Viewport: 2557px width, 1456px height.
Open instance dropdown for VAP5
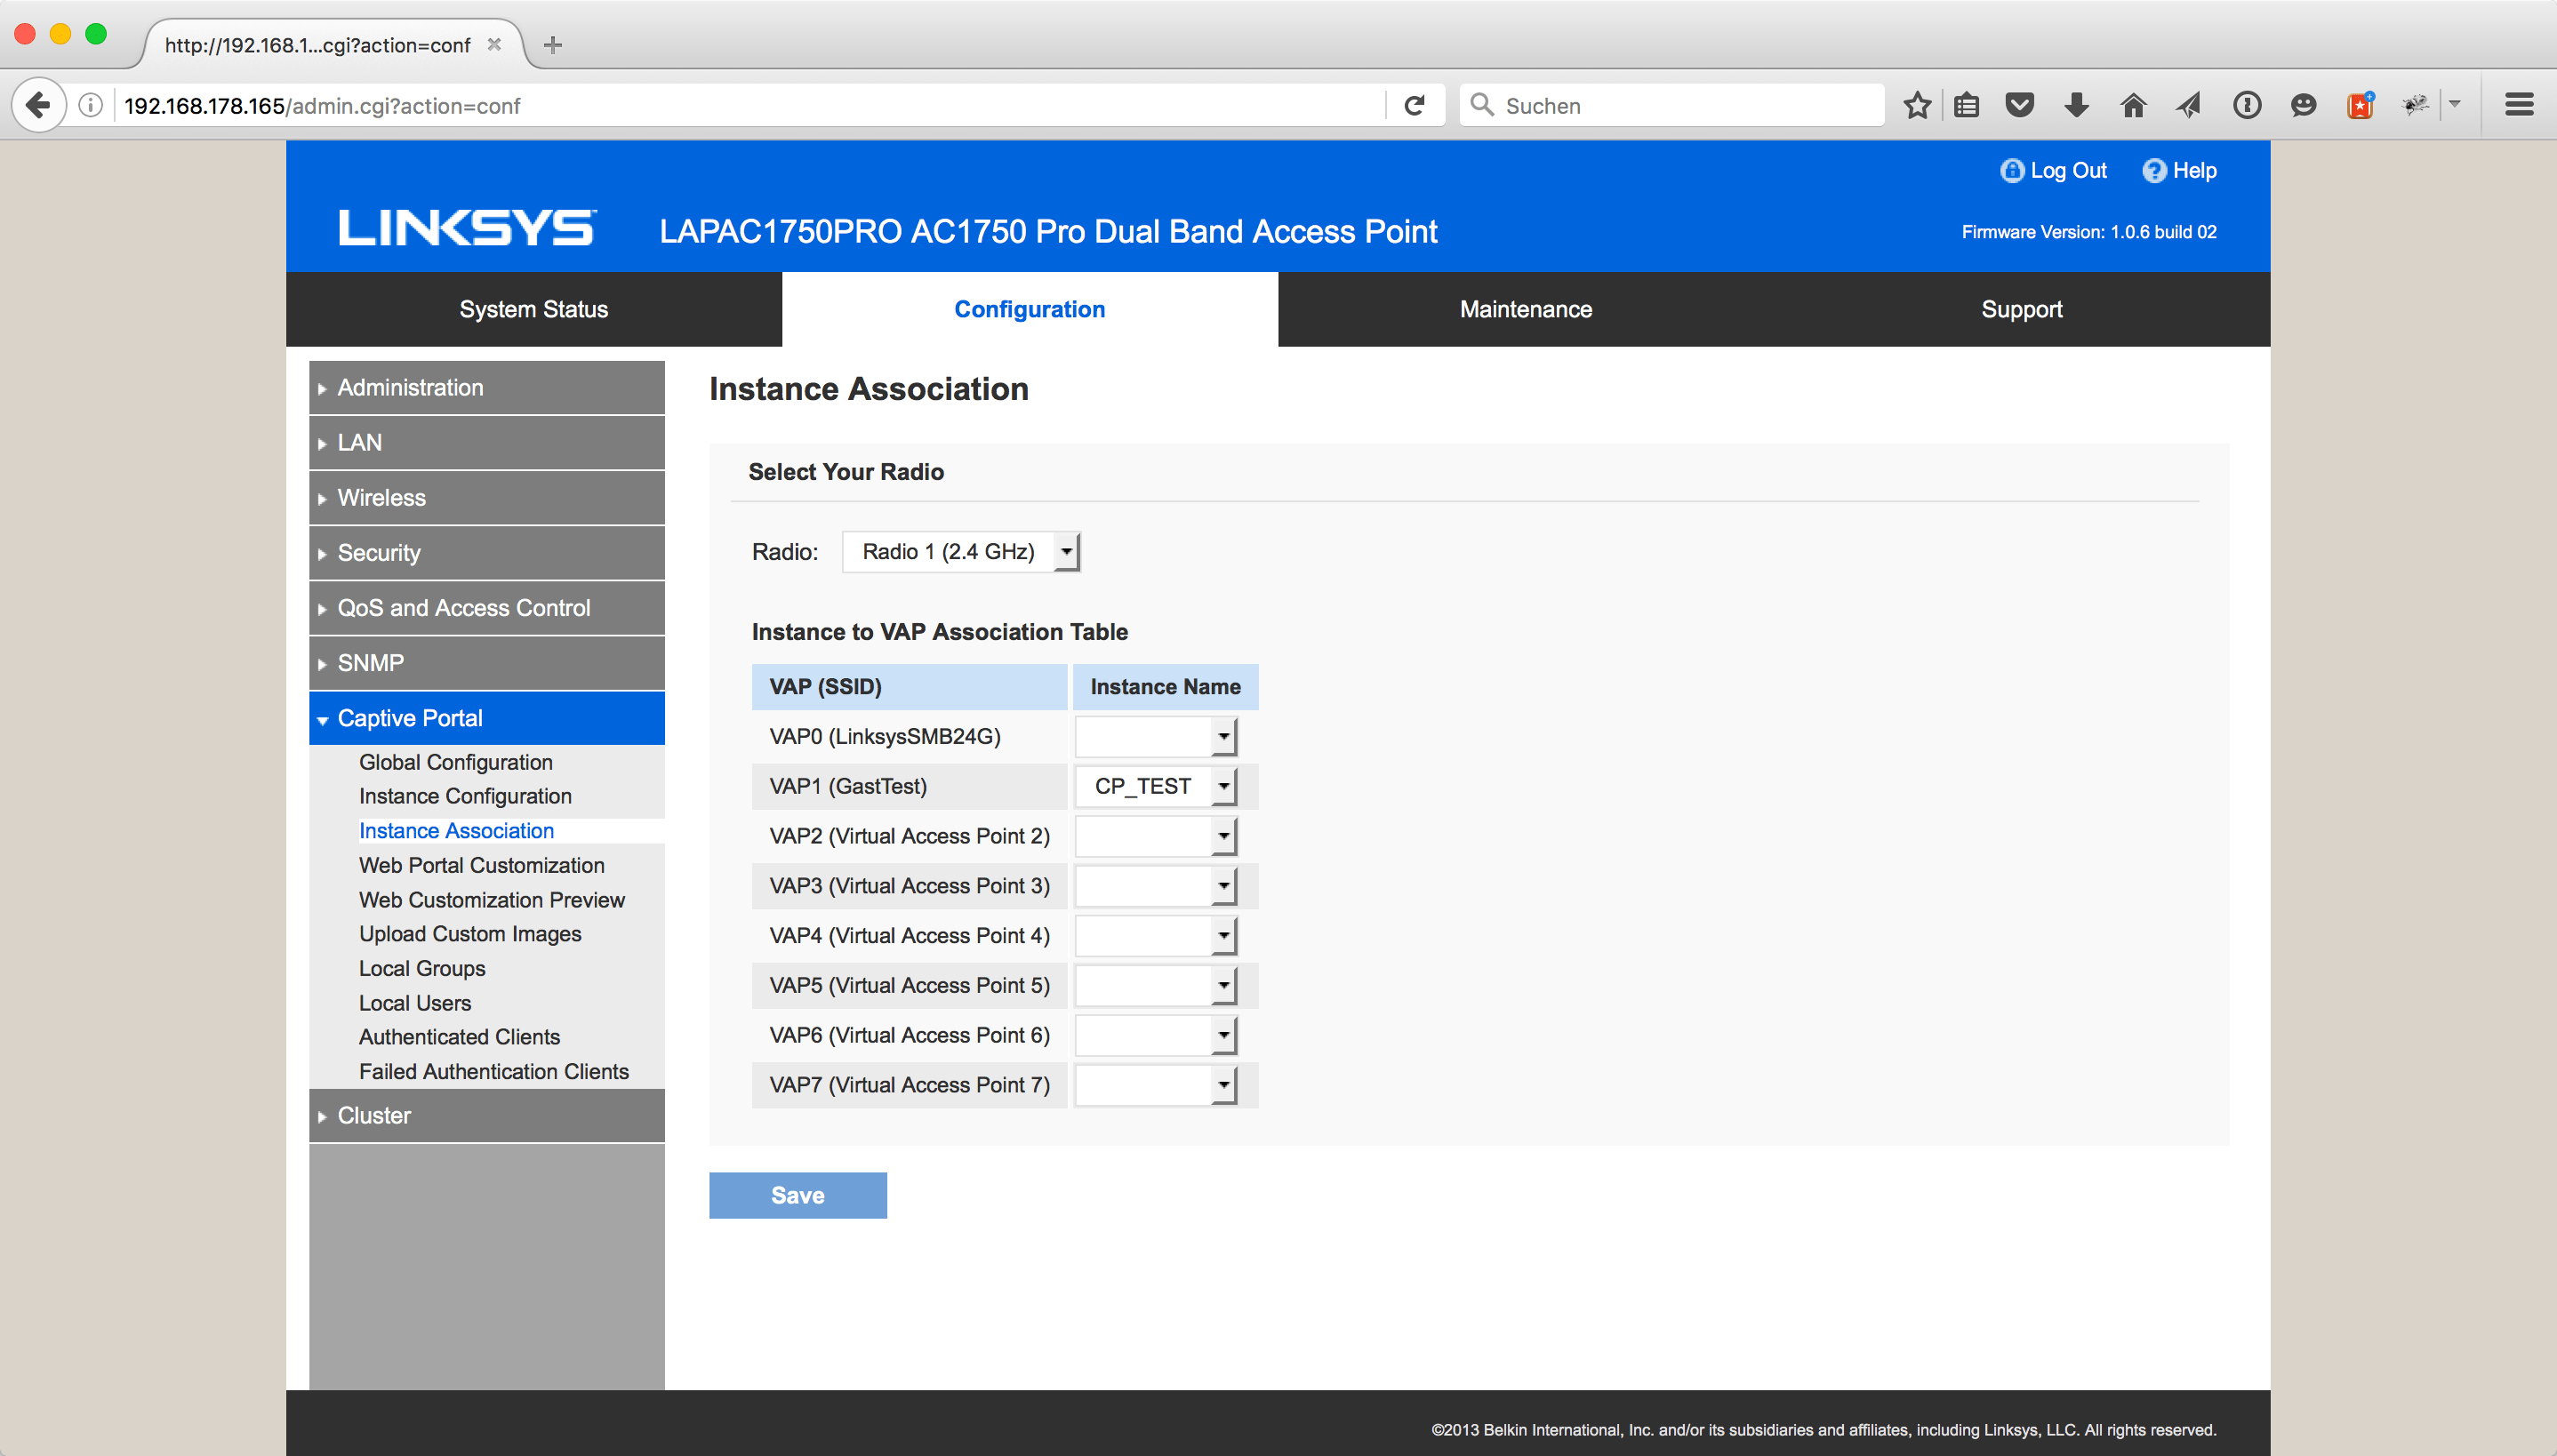[1155, 985]
